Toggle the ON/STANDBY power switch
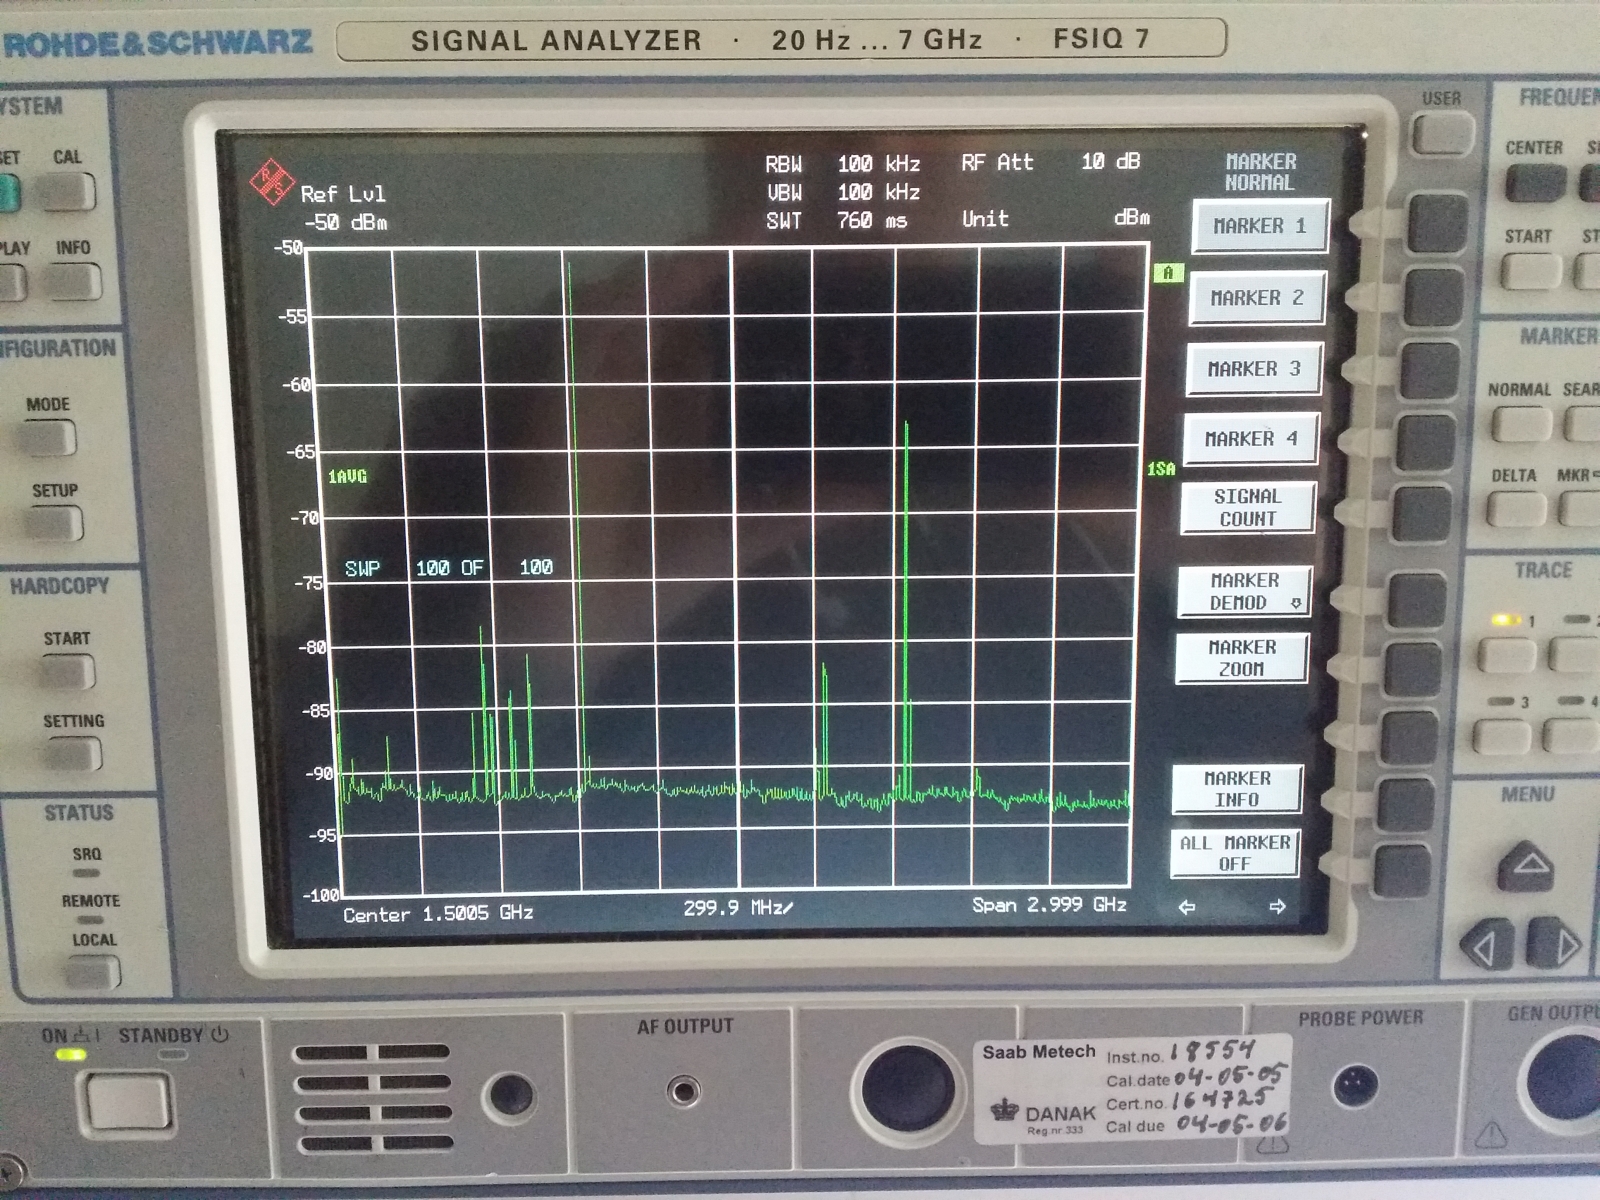The image size is (1600, 1200). pyautogui.click(x=127, y=1102)
